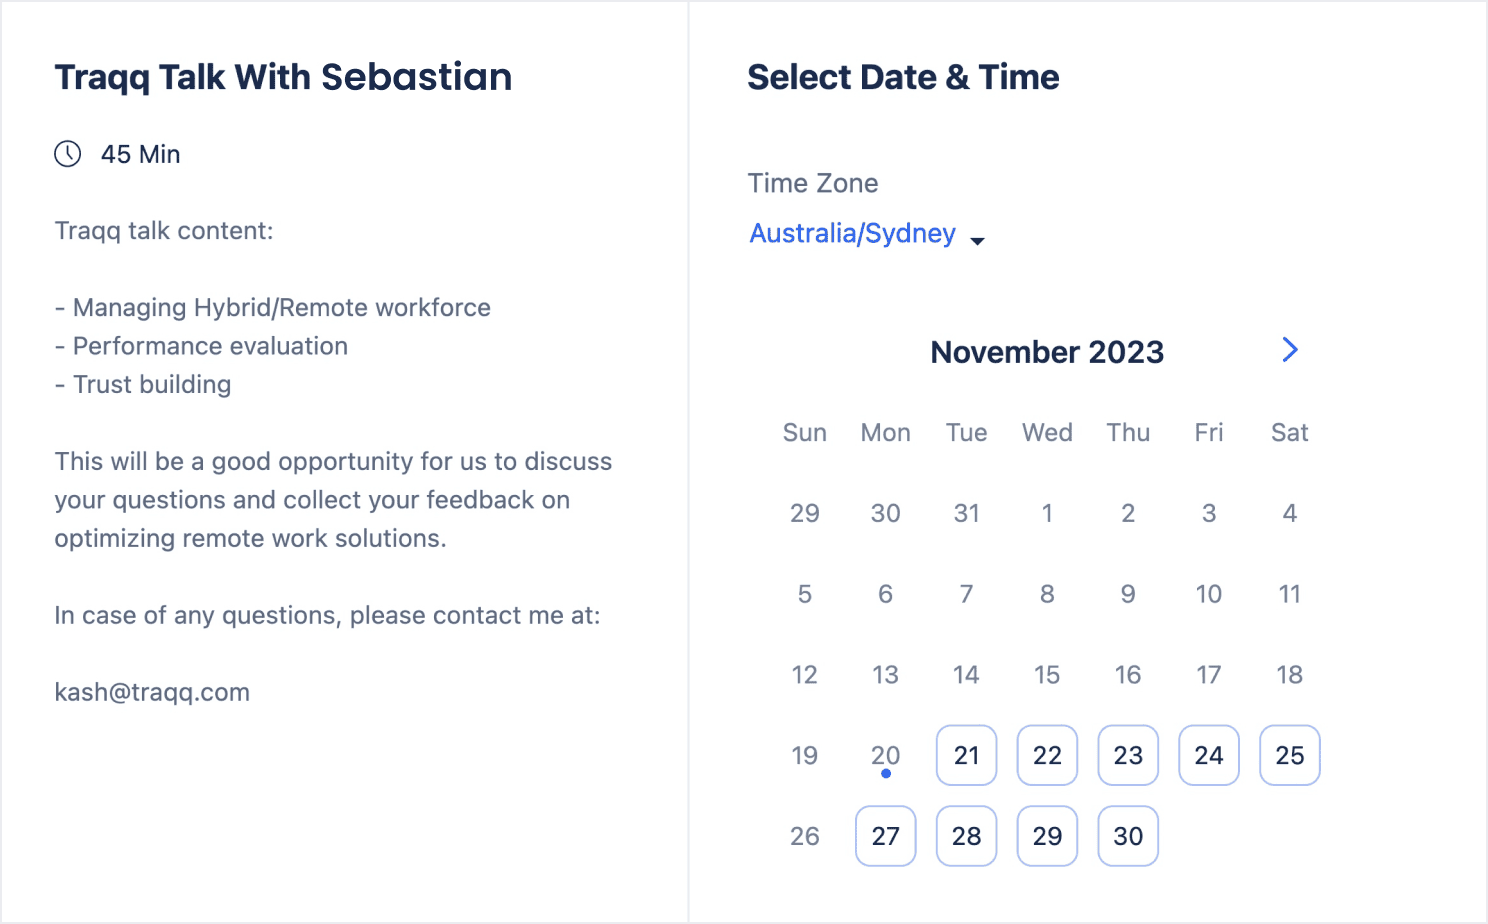Pick Wednesday November 29 (last row)
This screenshot has width=1488, height=924.
pos(1047,836)
